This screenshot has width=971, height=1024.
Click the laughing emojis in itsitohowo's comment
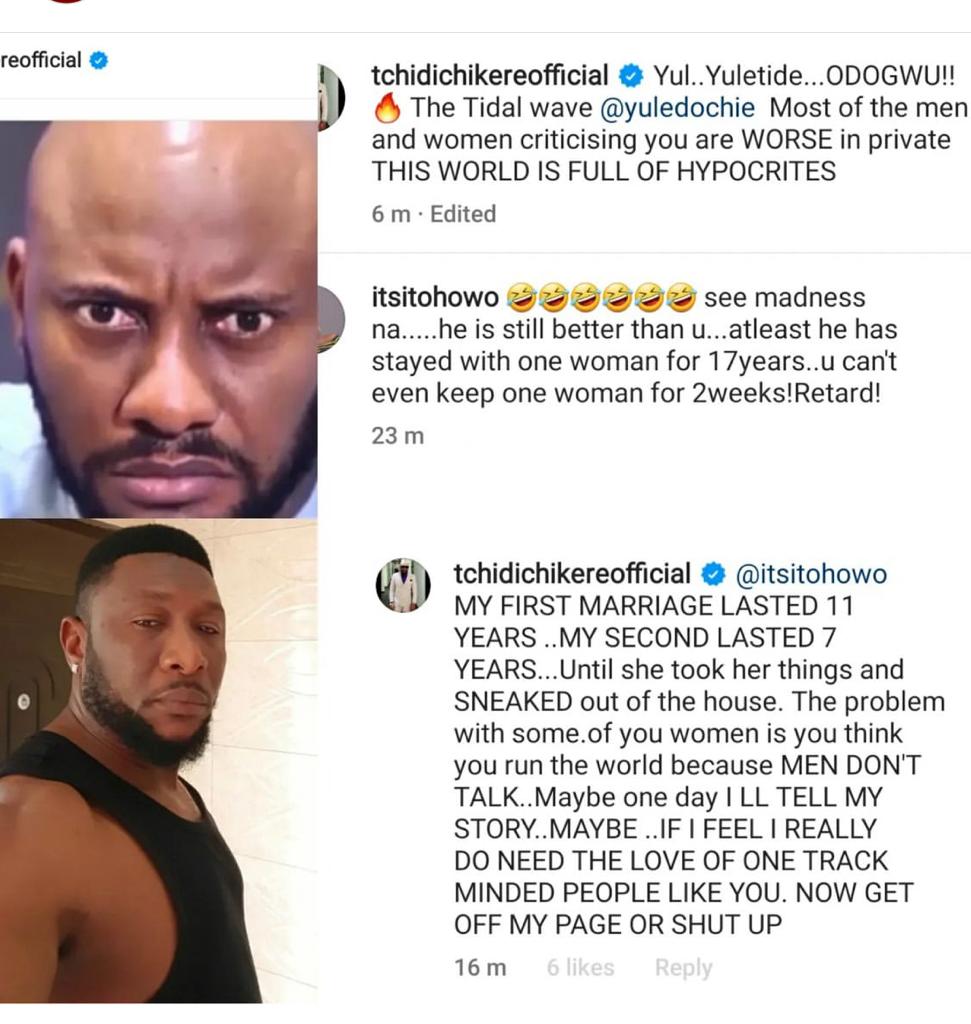(601, 297)
